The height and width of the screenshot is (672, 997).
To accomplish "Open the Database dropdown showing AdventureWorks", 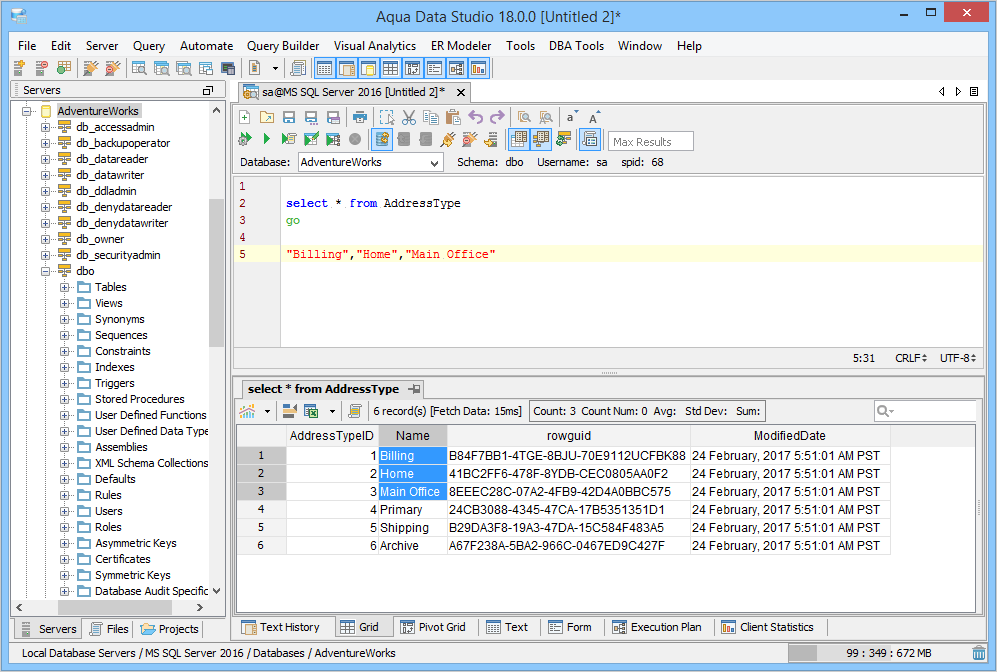I will 370,162.
